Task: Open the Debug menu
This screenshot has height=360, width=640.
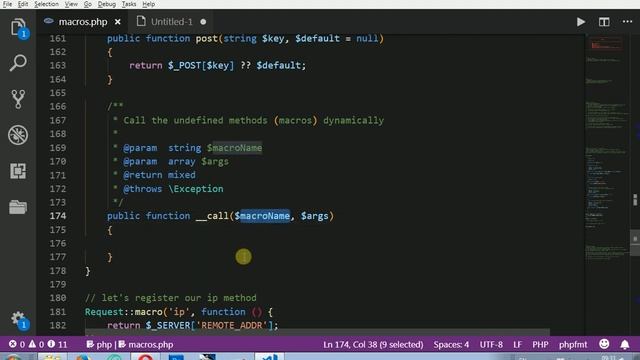Action: pos(107,4)
